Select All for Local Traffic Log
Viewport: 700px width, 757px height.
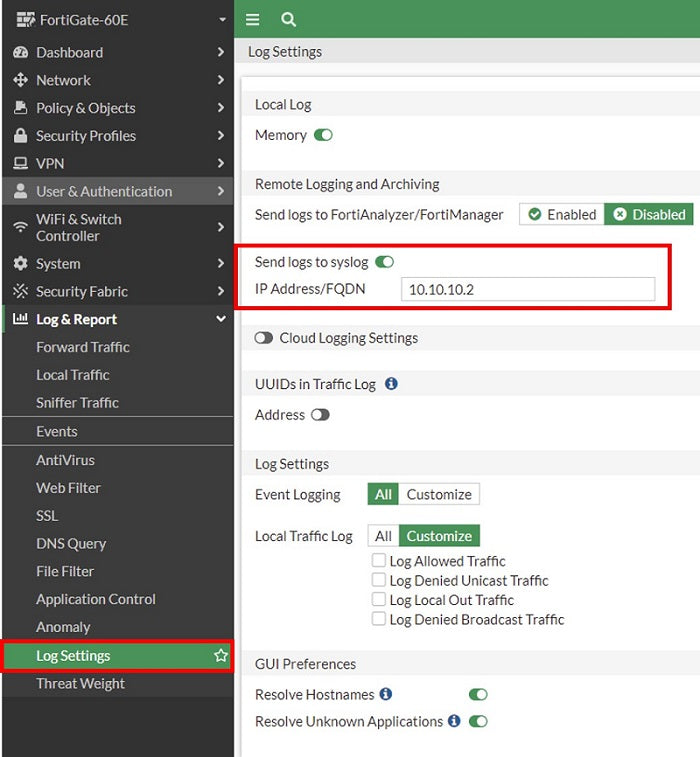click(x=383, y=535)
